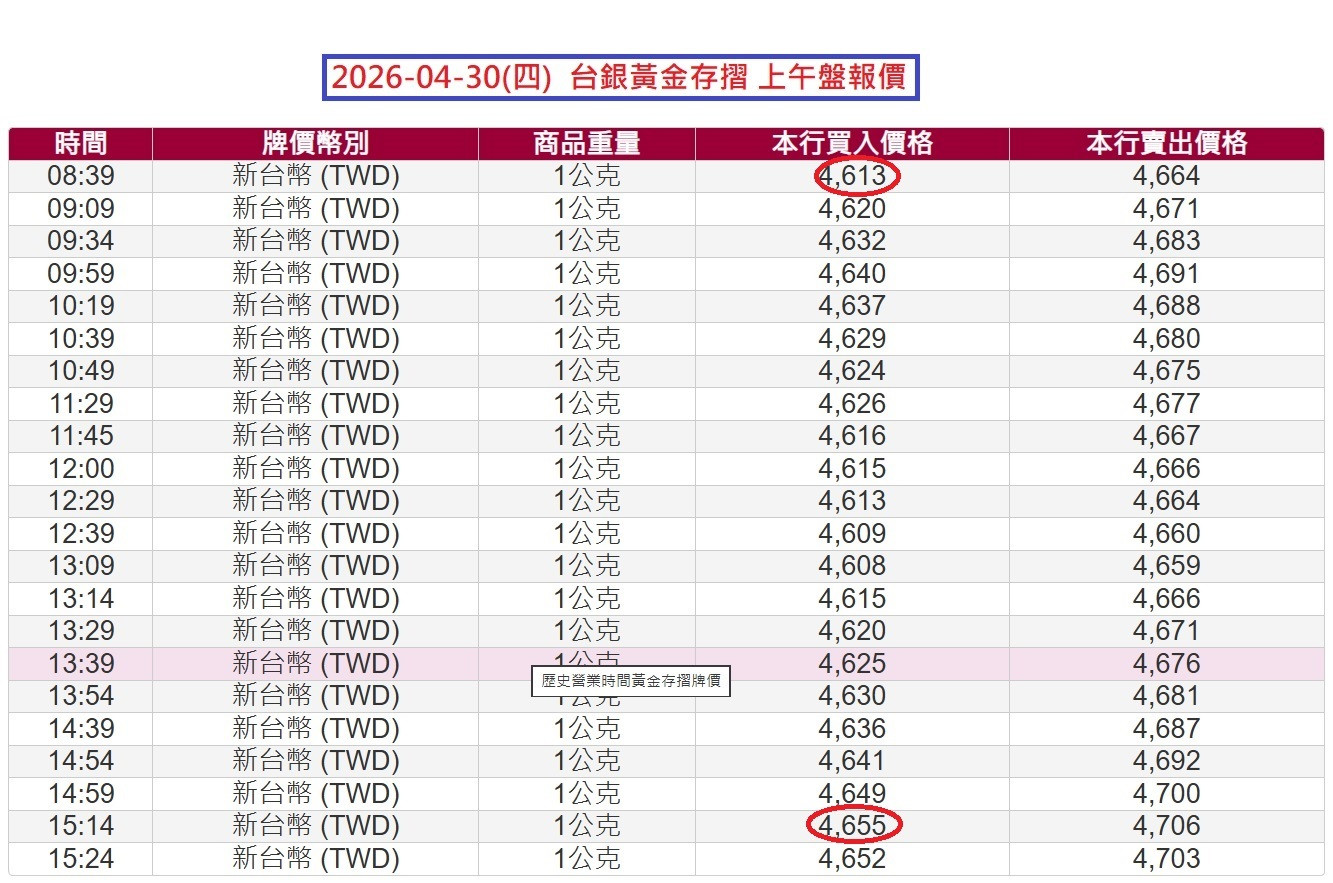The width and height of the screenshot is (1333, 883).
Task: Click the 15:24 time cell
Action: [x=79, y=858]
